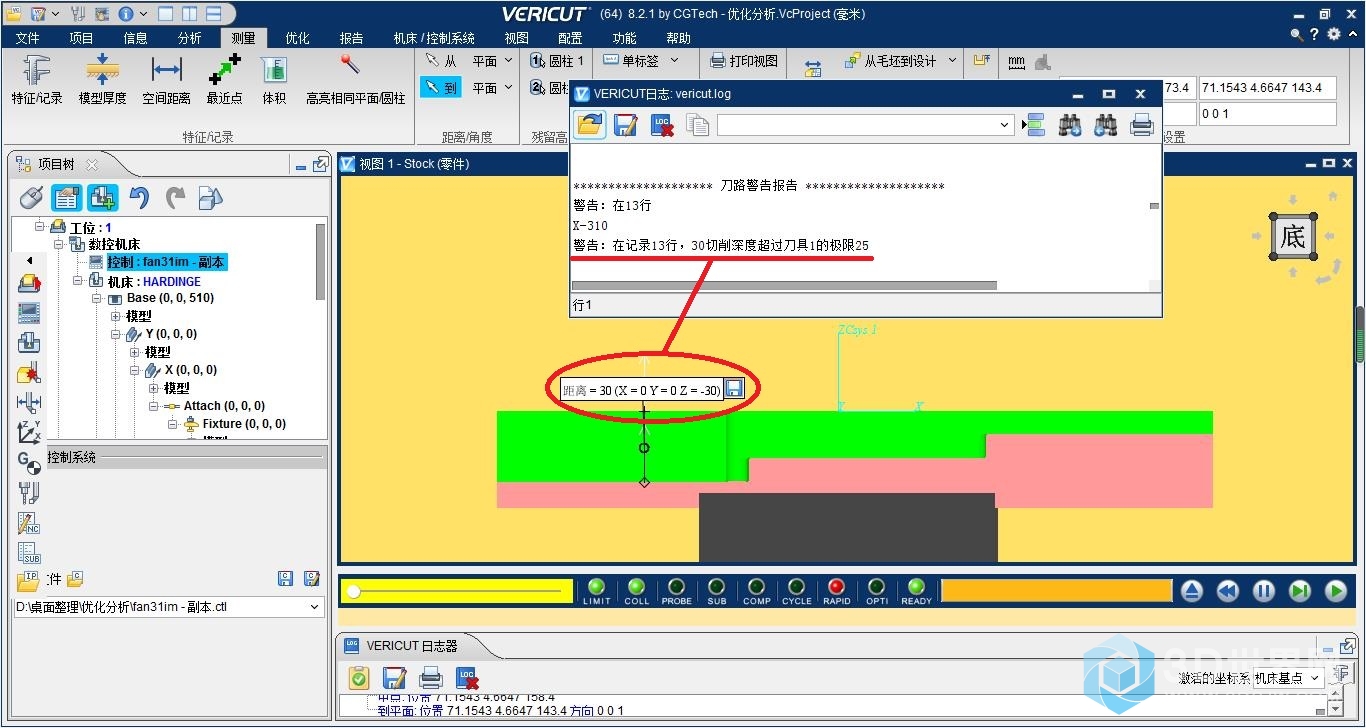The height and width of the screenshot is (728, 1366).
Task: Toggle the COMP status light
Action: click(756, 591)
